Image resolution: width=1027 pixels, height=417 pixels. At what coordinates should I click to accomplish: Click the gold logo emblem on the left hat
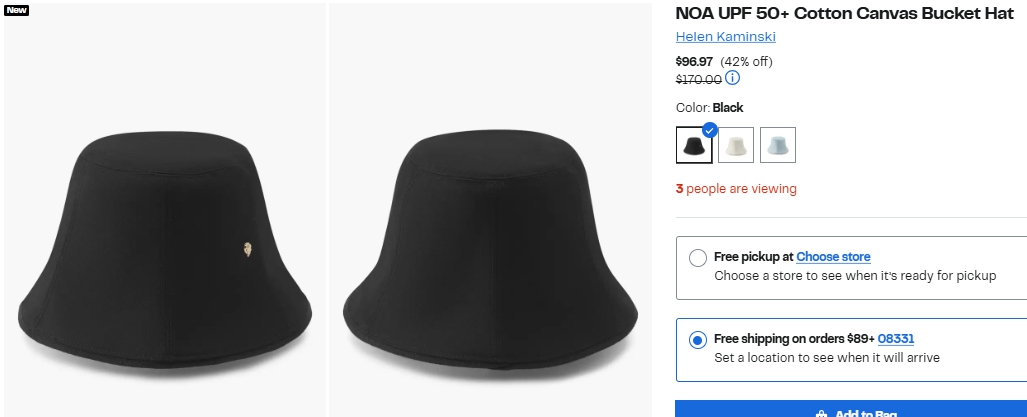pyautogui.click(x=247, y=249)
